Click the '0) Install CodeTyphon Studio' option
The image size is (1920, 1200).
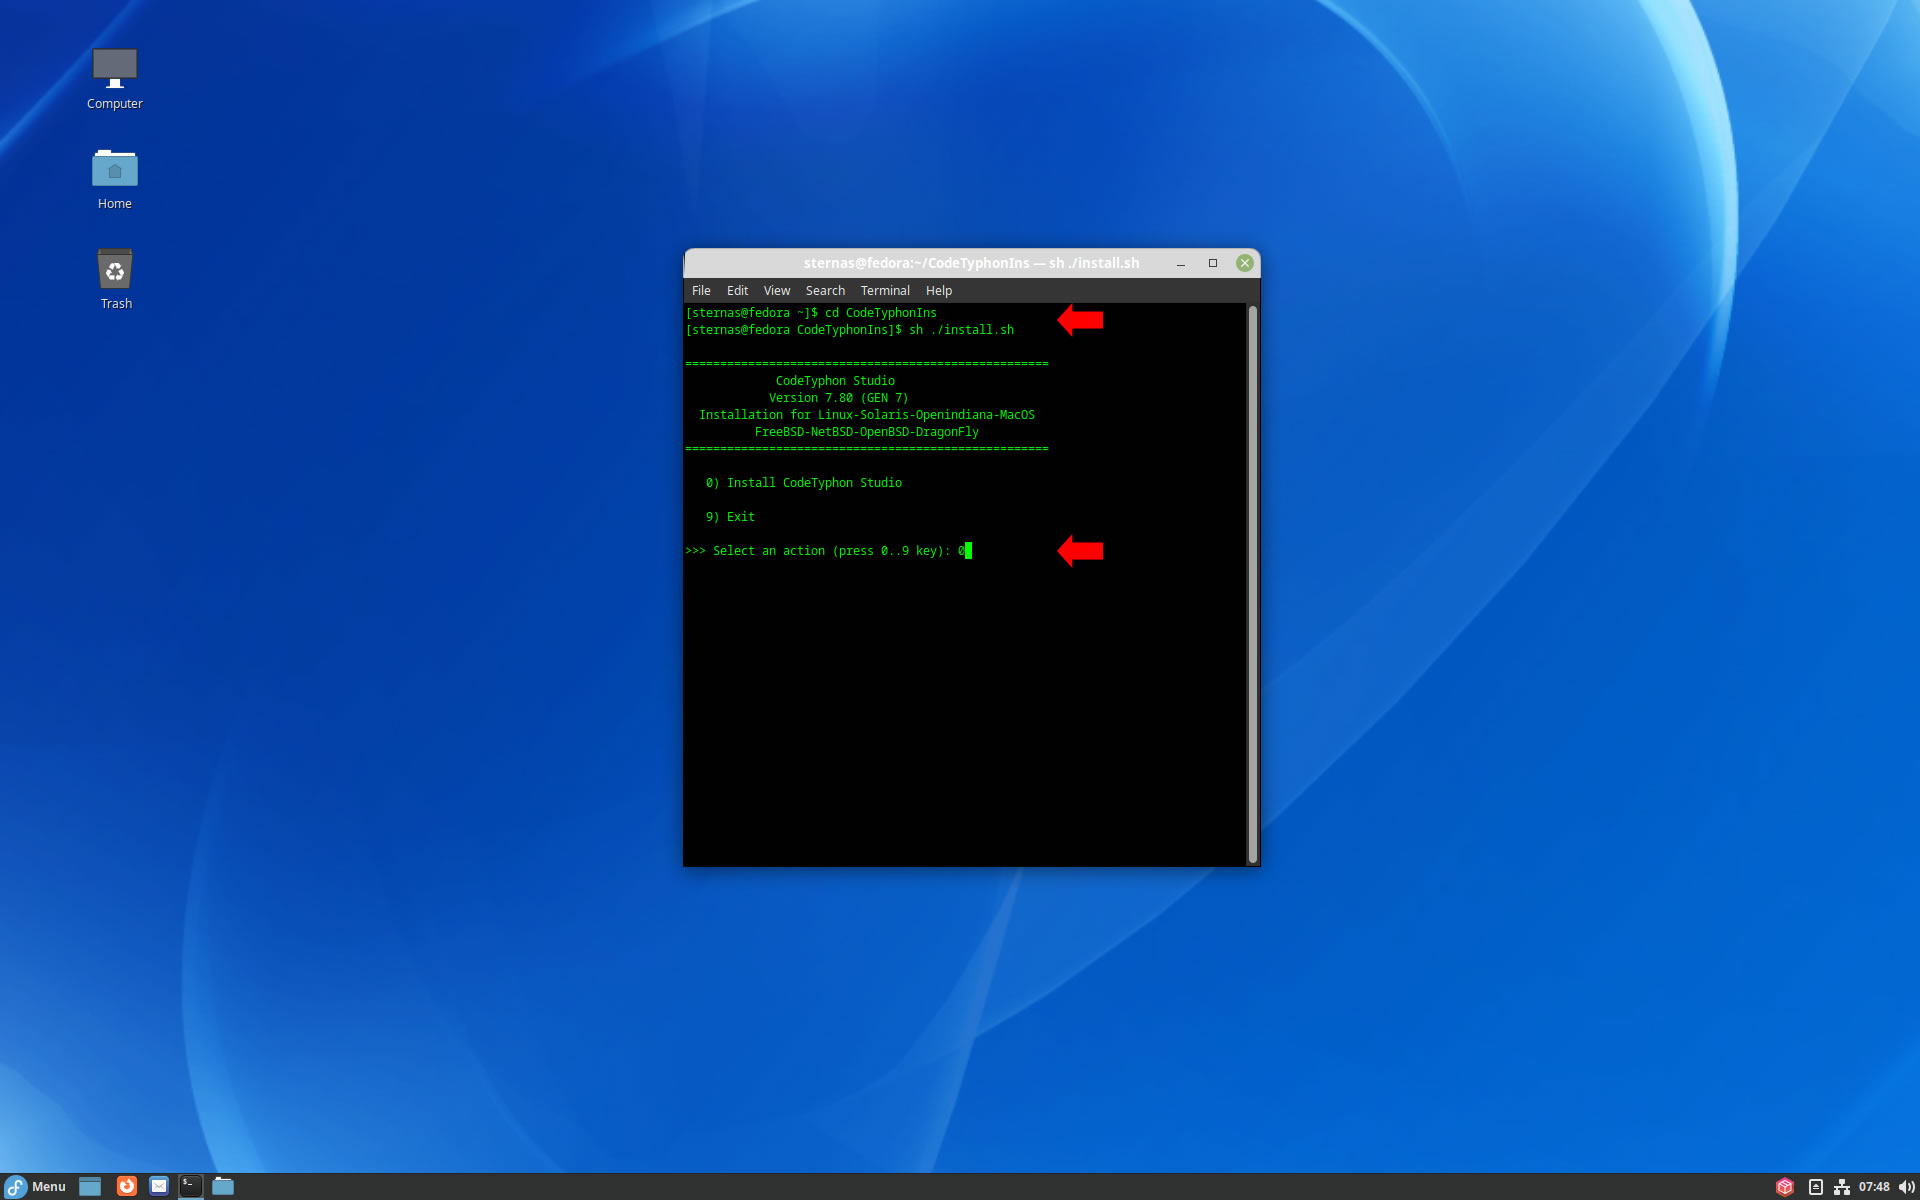(x=804, y=483)
